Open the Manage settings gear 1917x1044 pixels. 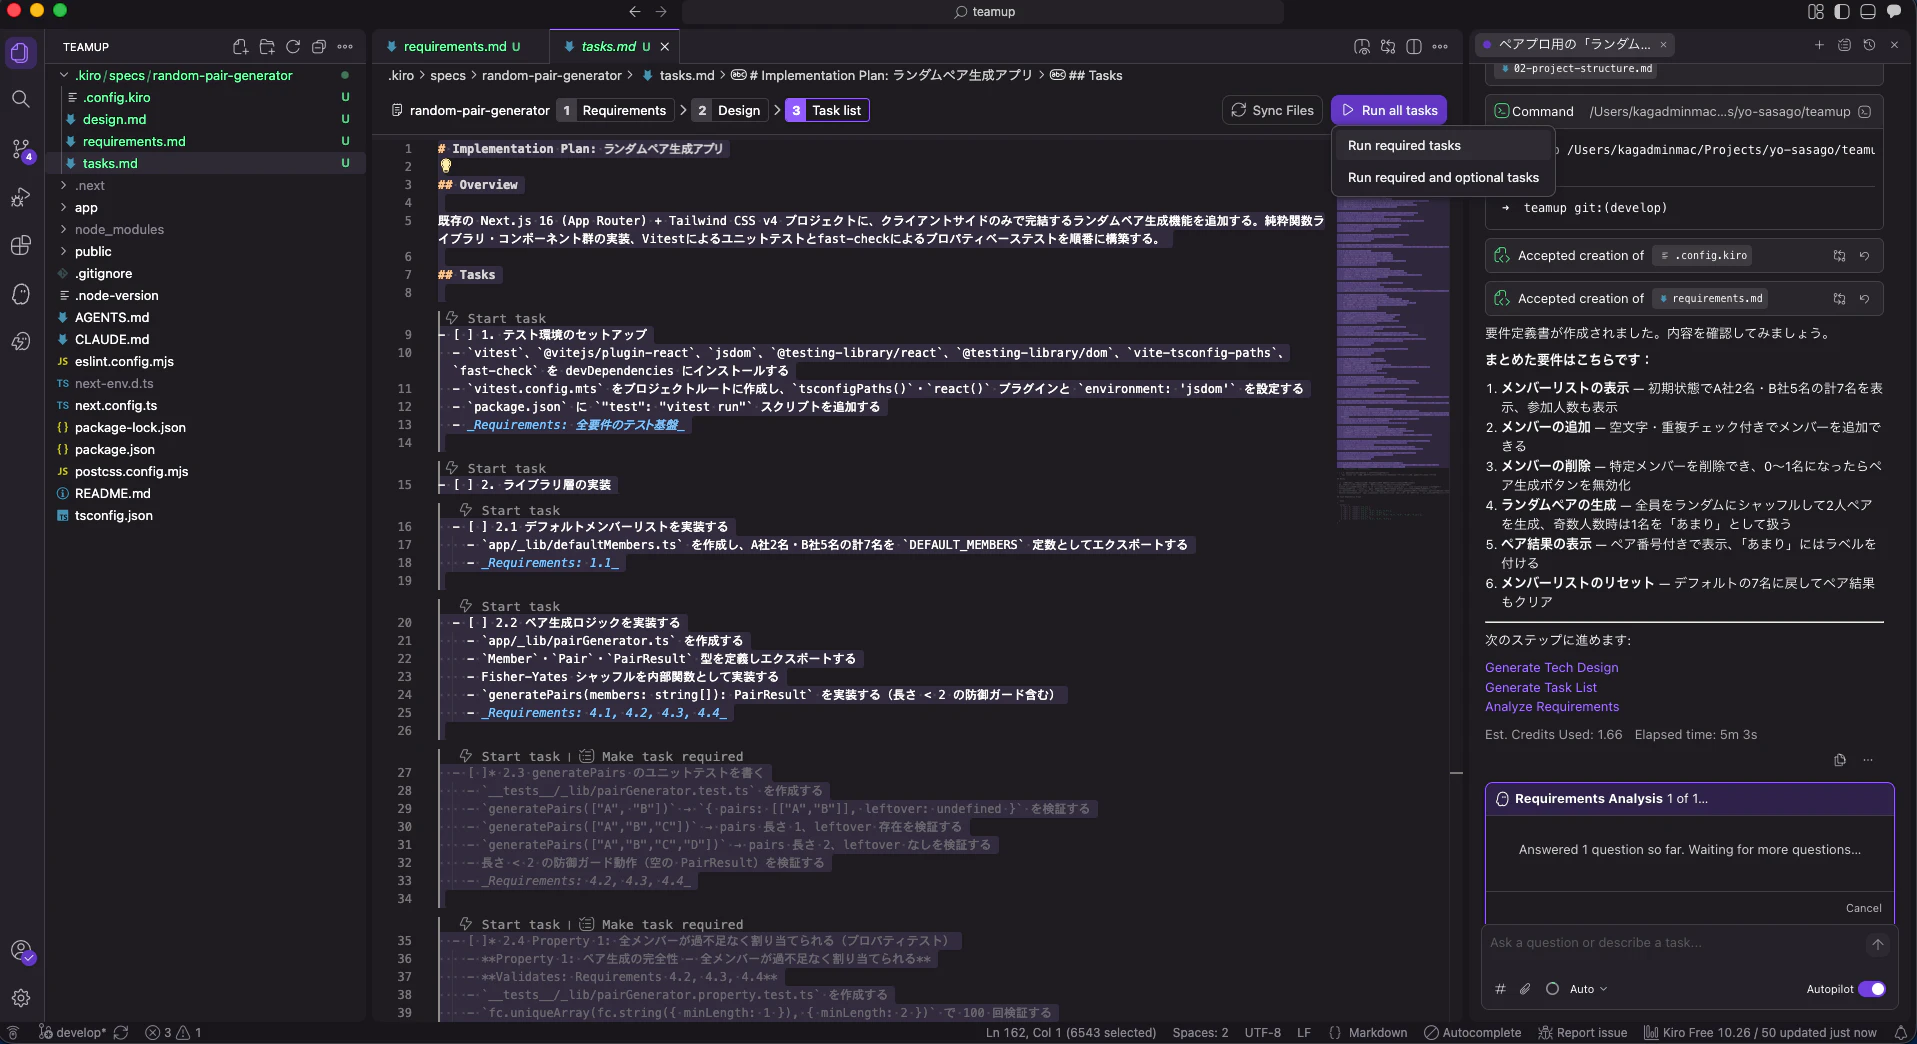[x=21, y=997]
